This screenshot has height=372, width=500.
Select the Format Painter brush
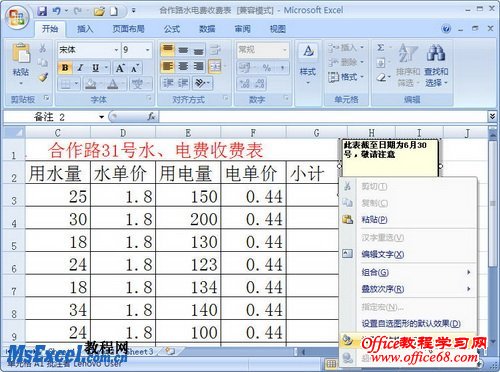click(43, 77)
